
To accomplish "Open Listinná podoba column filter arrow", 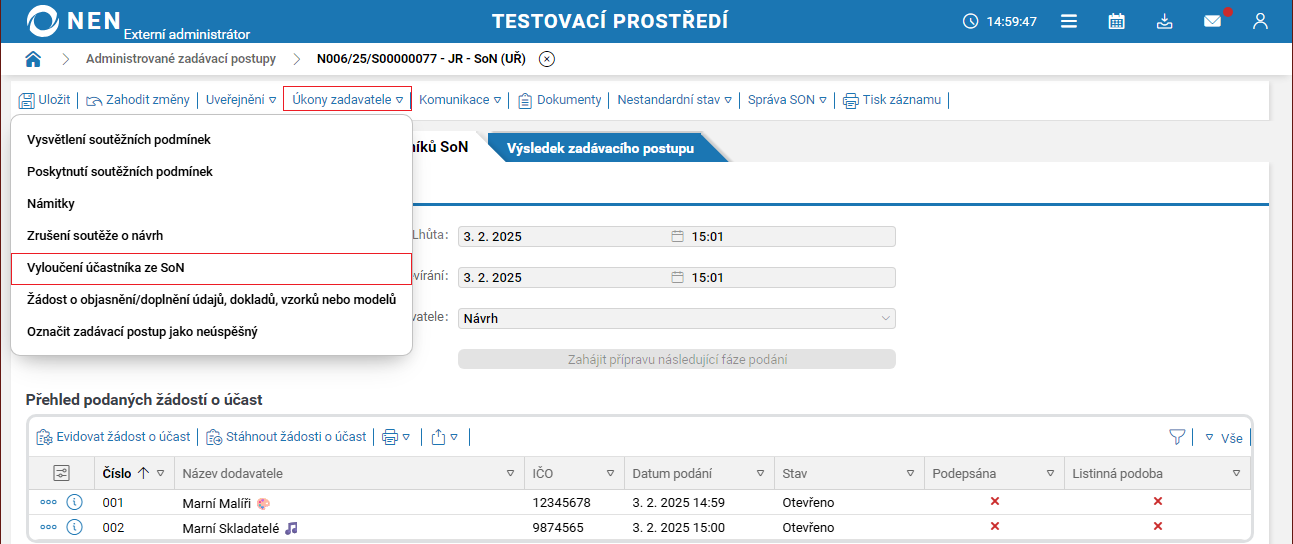I will tap(1237, 473).
